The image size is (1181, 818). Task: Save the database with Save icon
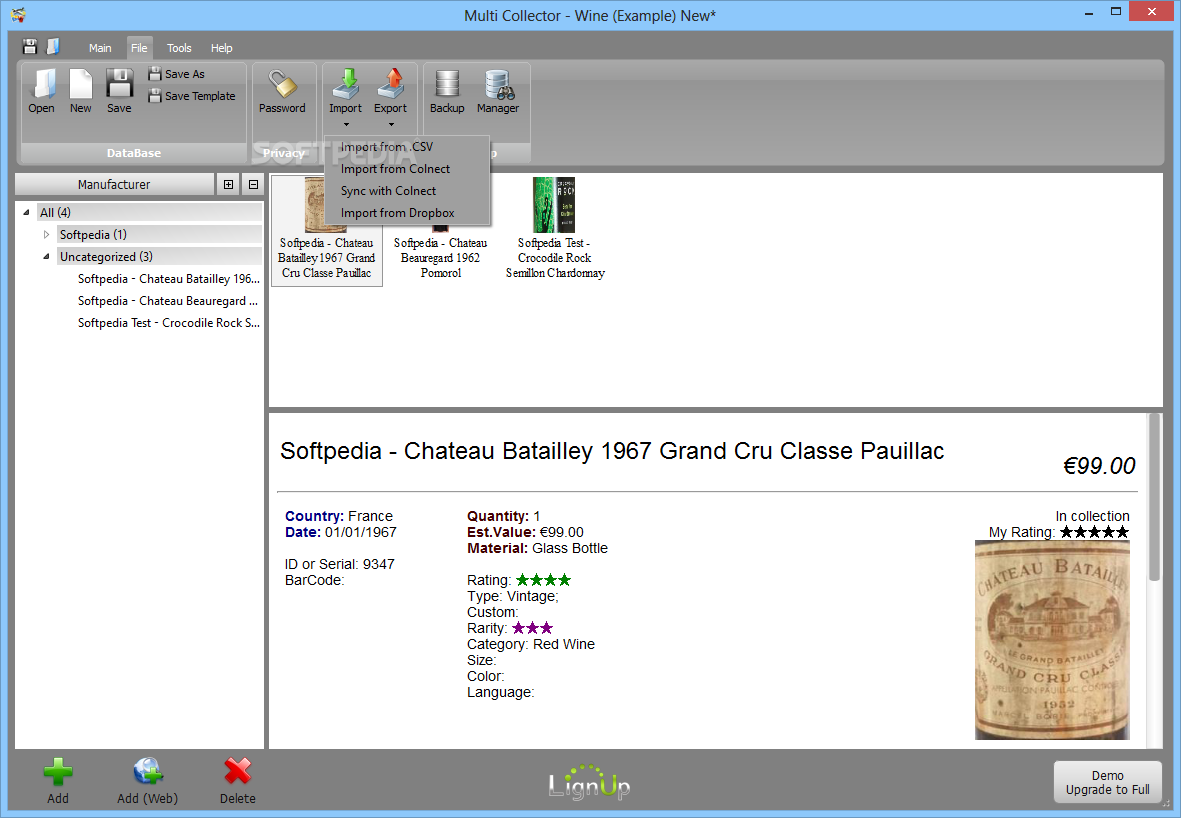click(x=119, y=90)
